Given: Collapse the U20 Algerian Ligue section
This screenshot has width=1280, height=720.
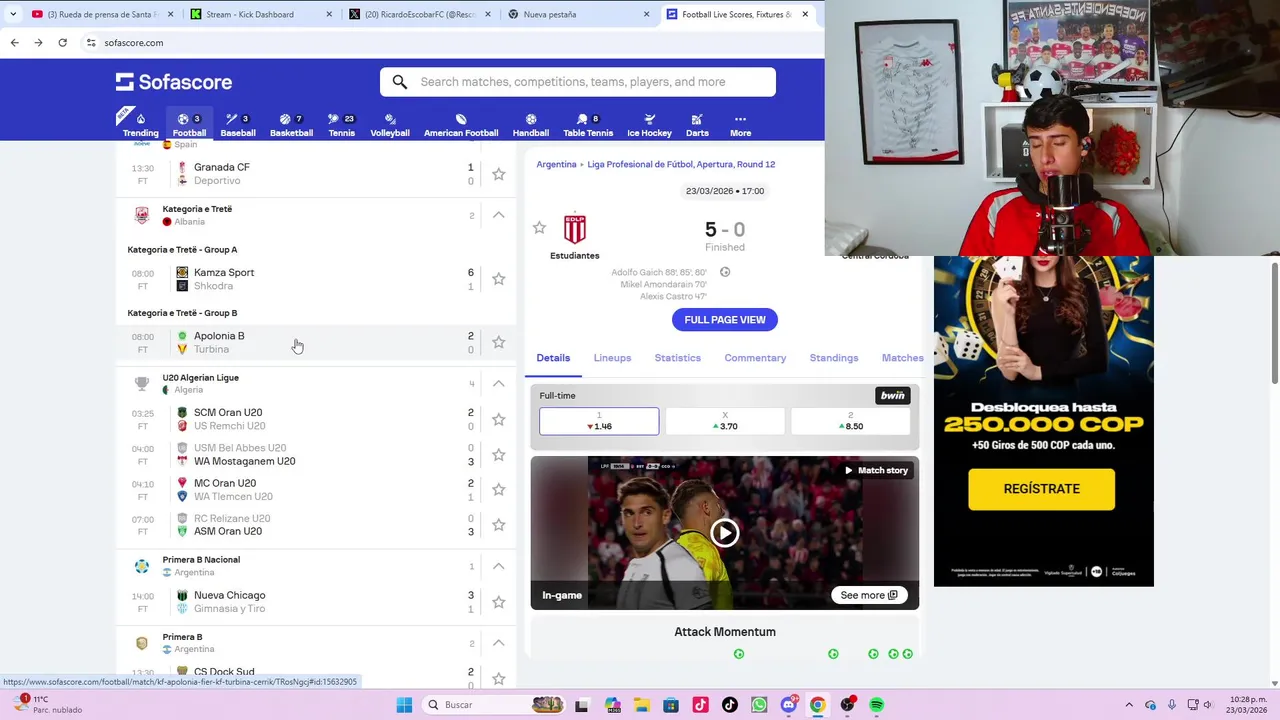Looking at the screenshot, I should point(498,384).
